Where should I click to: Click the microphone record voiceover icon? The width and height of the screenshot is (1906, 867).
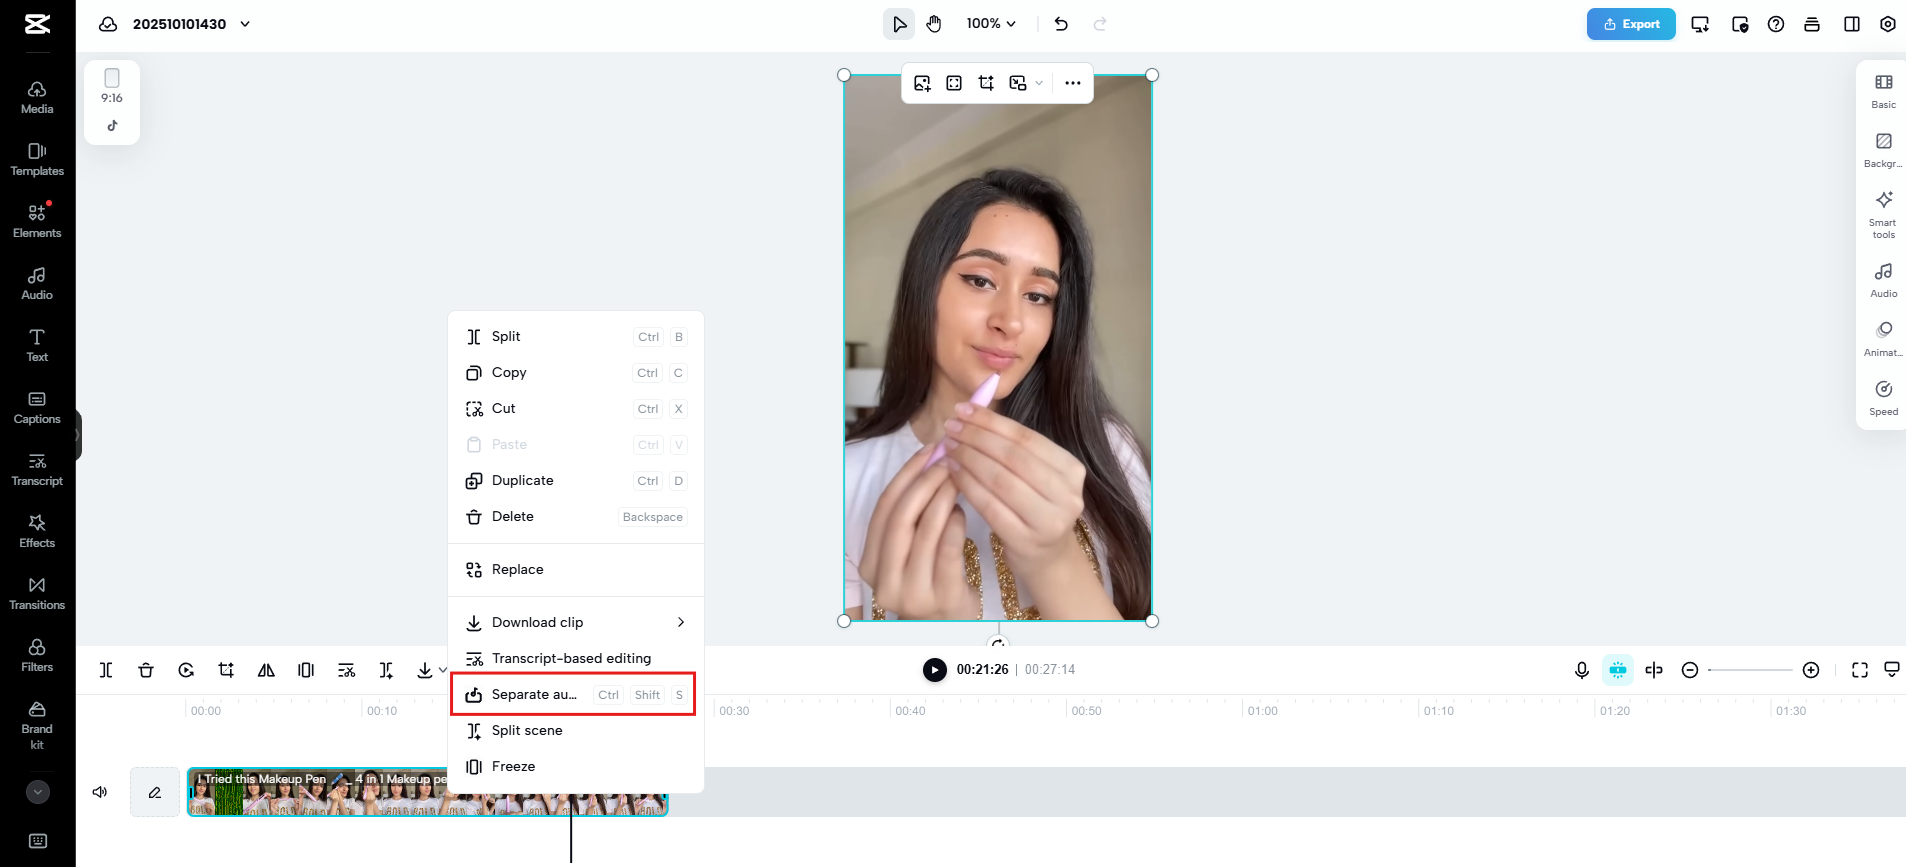1582,670
